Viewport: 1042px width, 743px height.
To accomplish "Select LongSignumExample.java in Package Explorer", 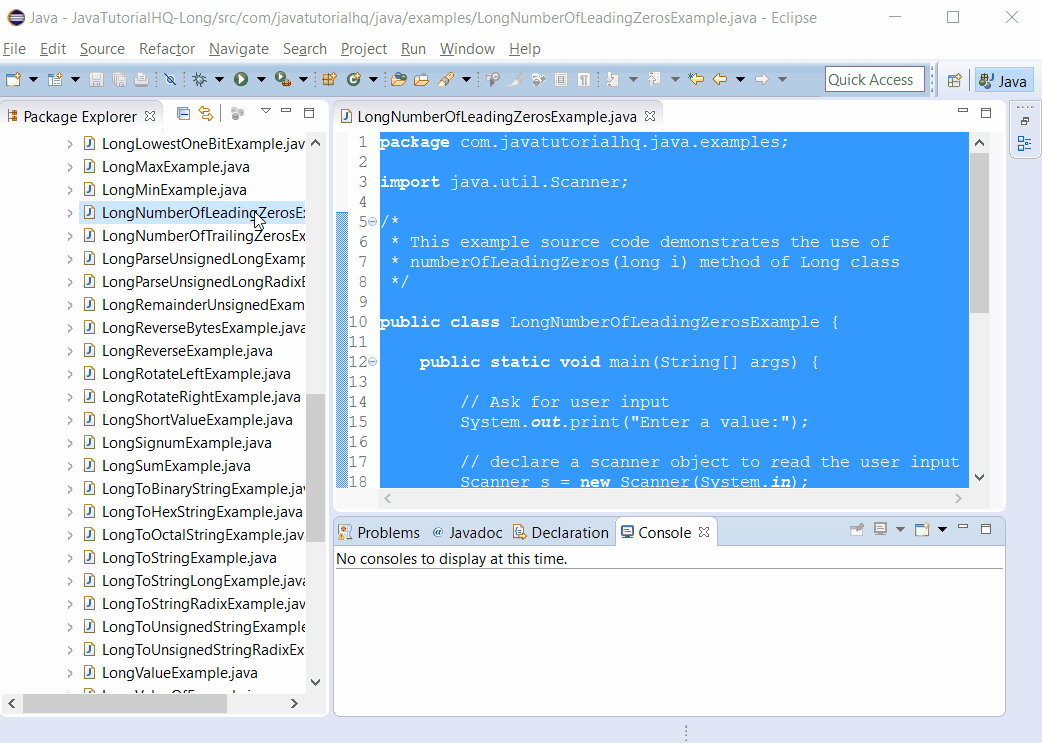I will 187,443.
